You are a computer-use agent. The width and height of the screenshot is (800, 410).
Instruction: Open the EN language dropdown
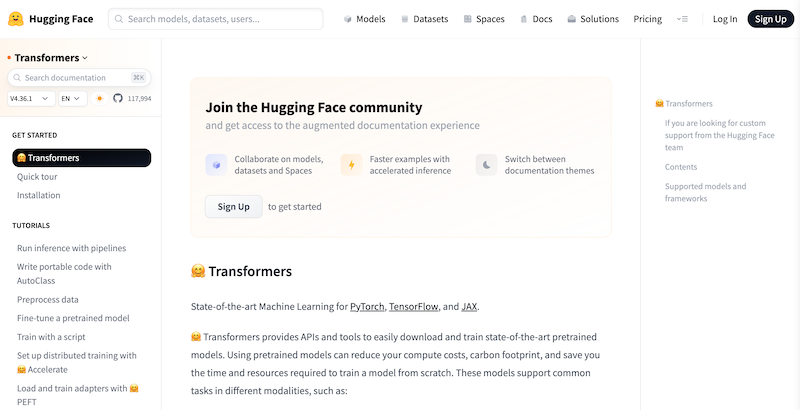click(72, 98)
